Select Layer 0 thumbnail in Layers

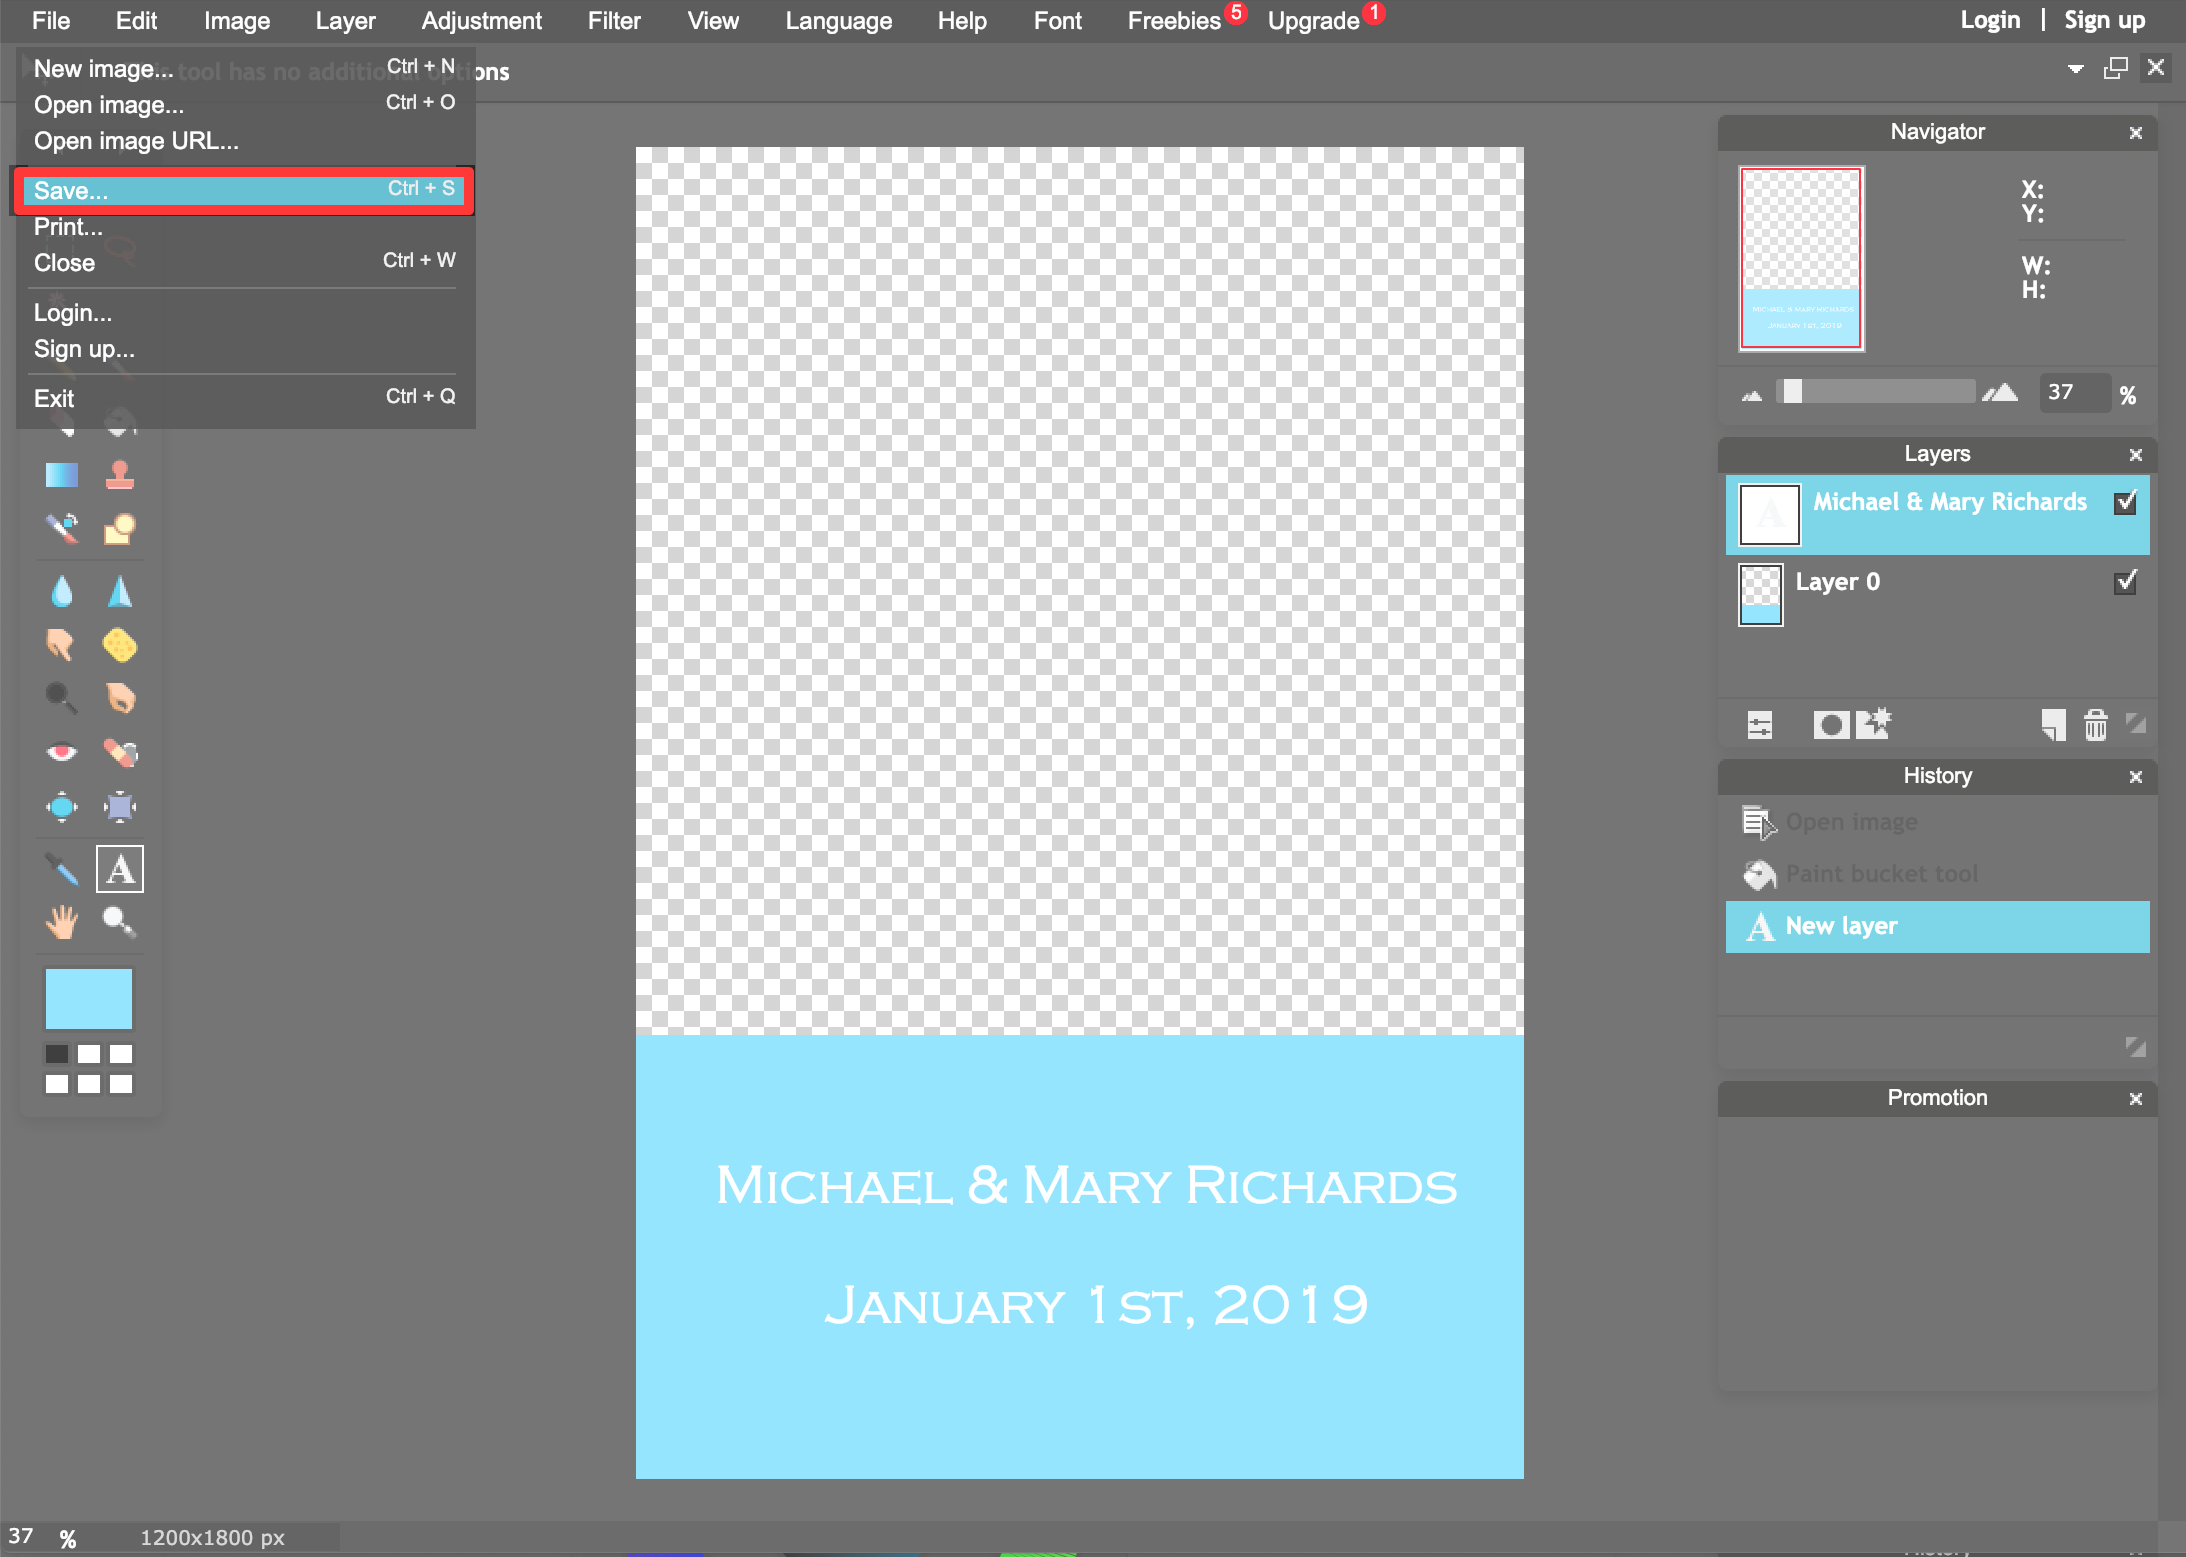point(1760,595)
